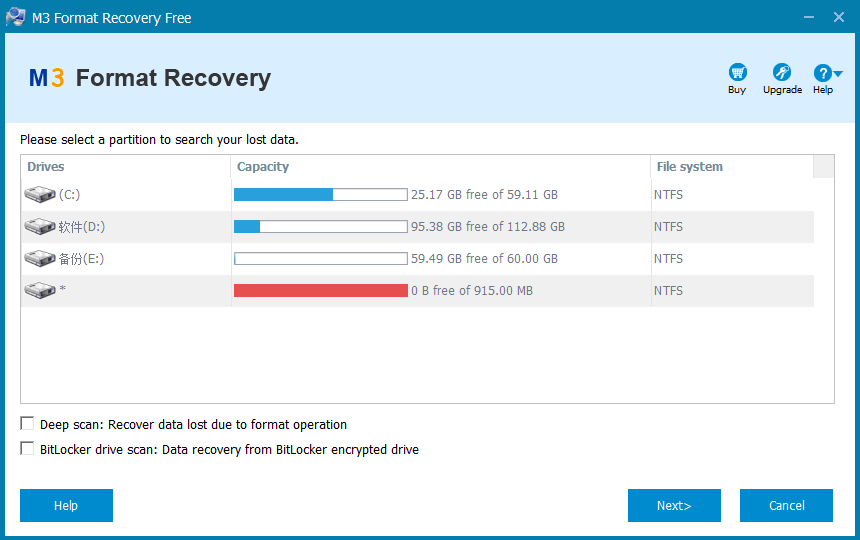Select the C: drive icon
860x540 pixels.
(39, 194)
